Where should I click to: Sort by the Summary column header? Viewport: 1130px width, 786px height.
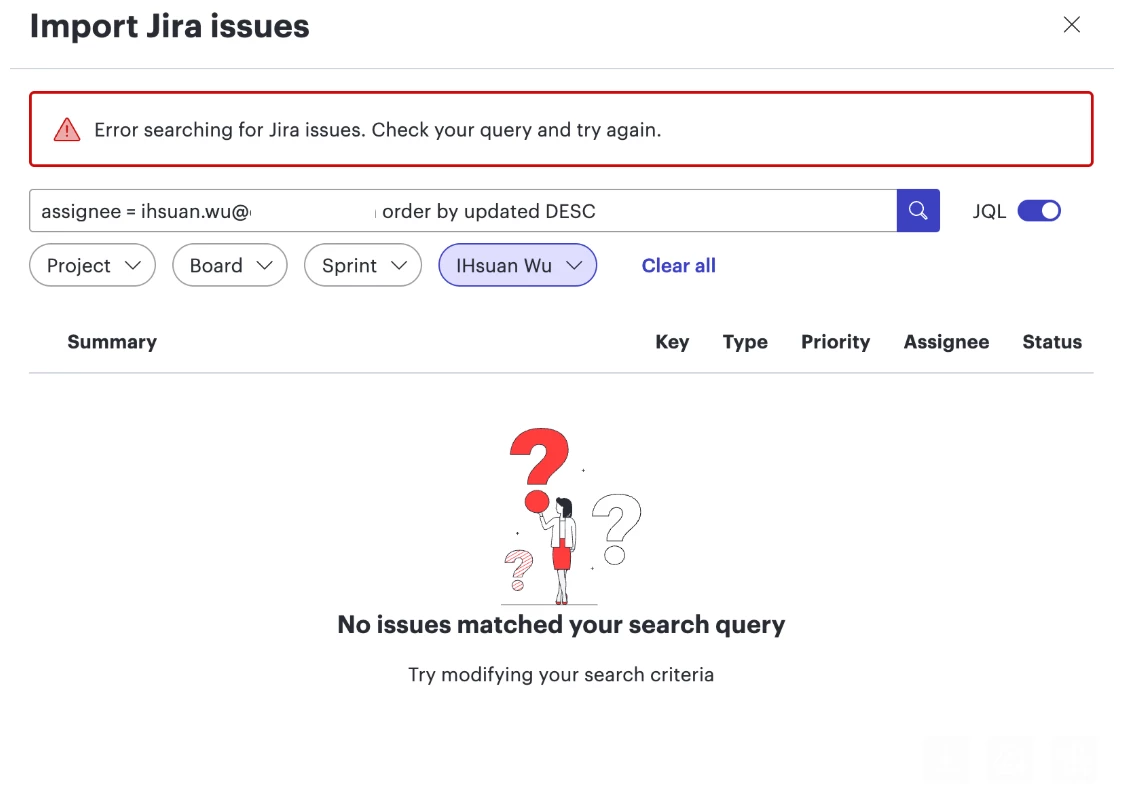coord(112,341)
